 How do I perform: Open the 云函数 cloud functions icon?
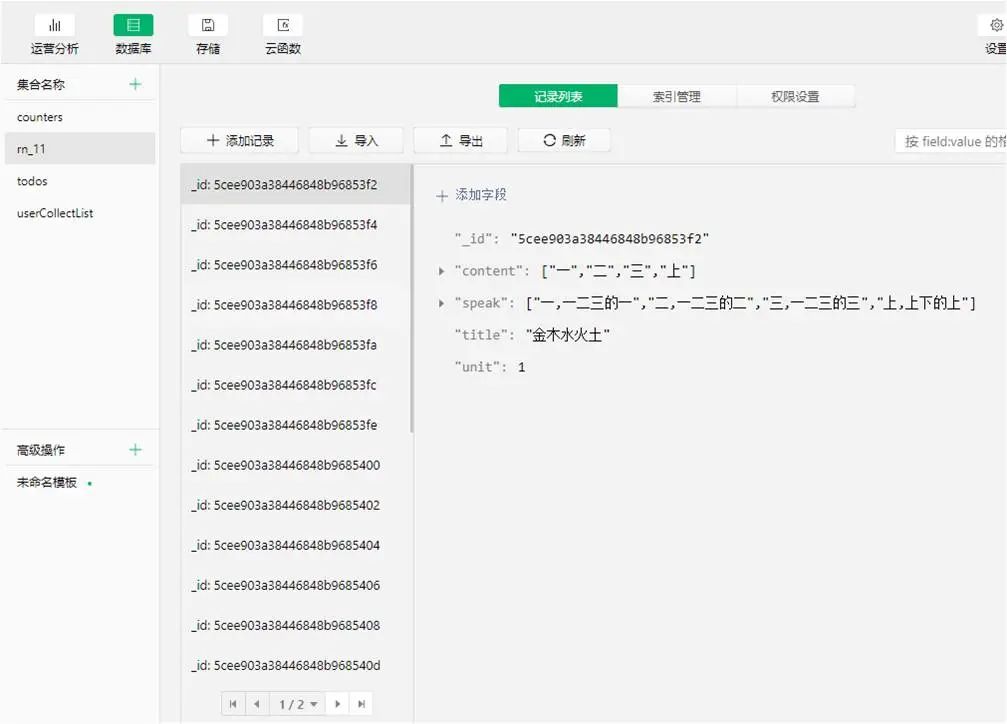[x=283, y=26]
